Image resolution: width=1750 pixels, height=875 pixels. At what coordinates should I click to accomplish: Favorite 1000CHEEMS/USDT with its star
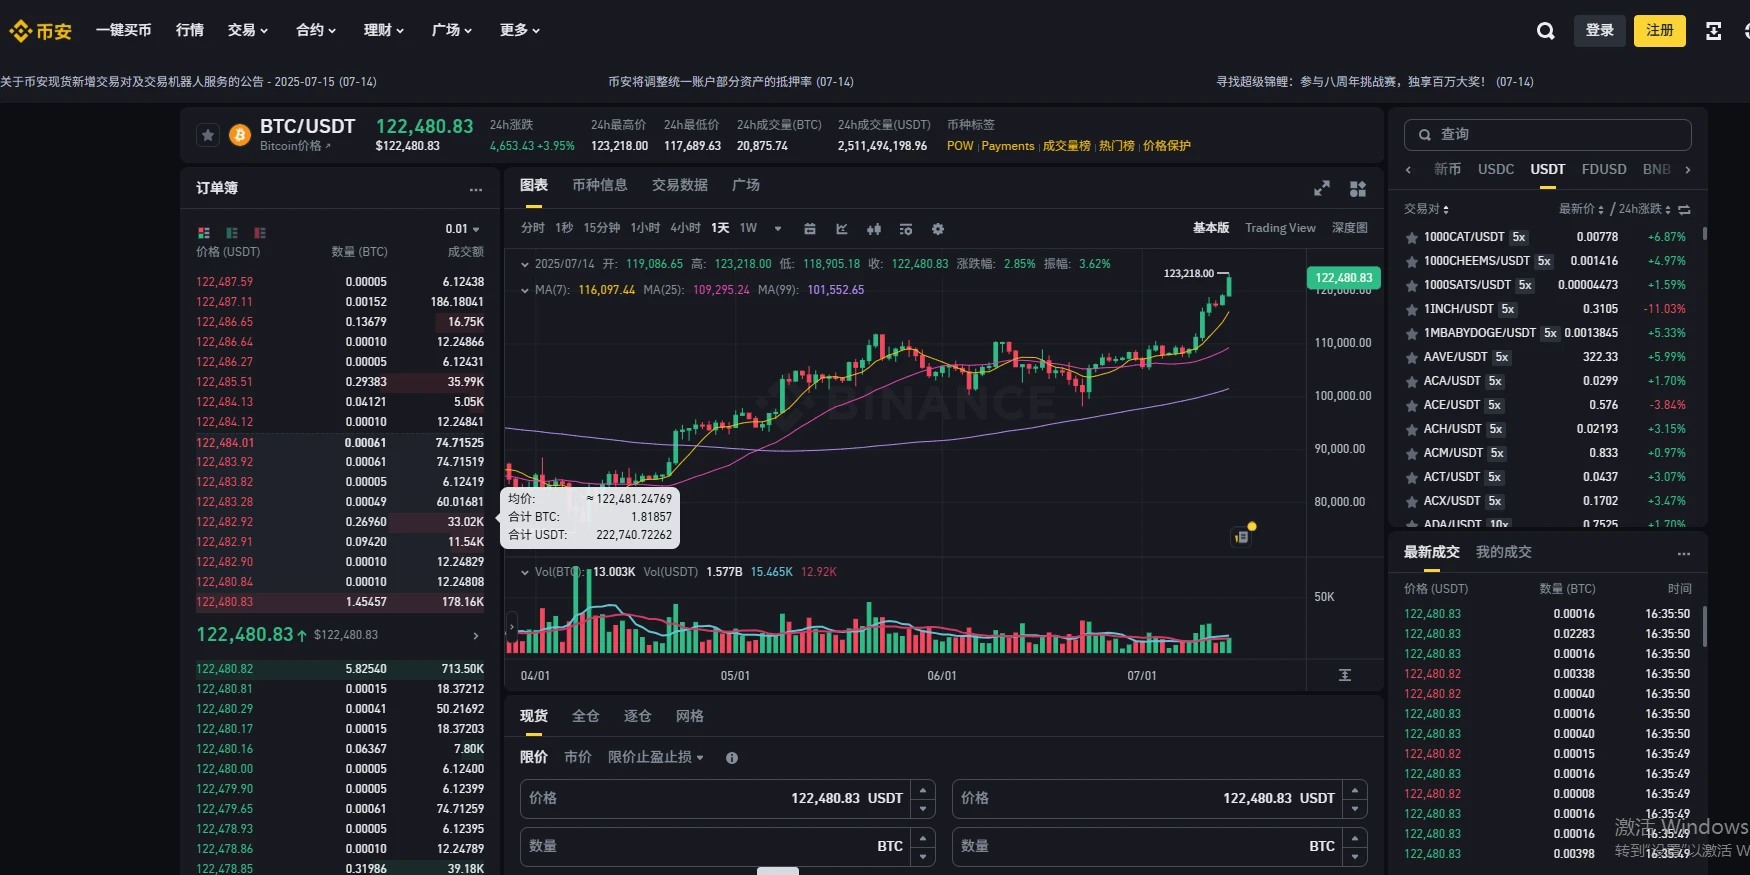pos(1412,262)
